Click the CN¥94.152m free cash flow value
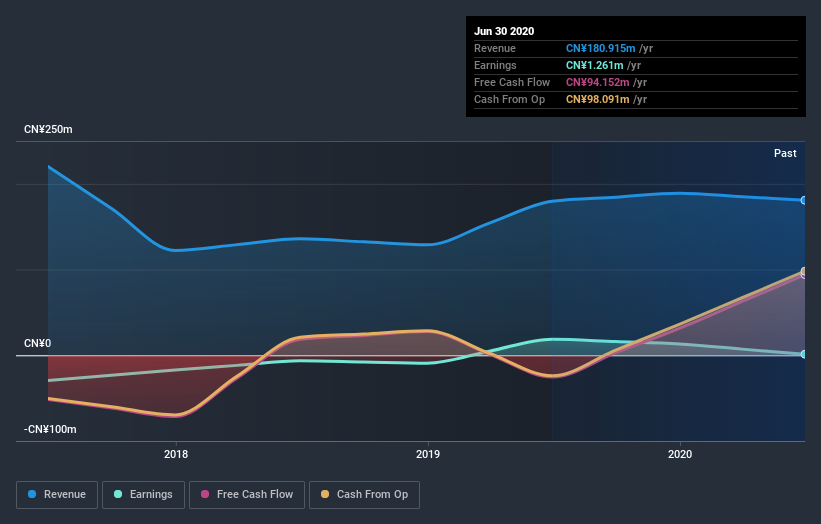This screenshot has width=821, height=524. point(597,82)
